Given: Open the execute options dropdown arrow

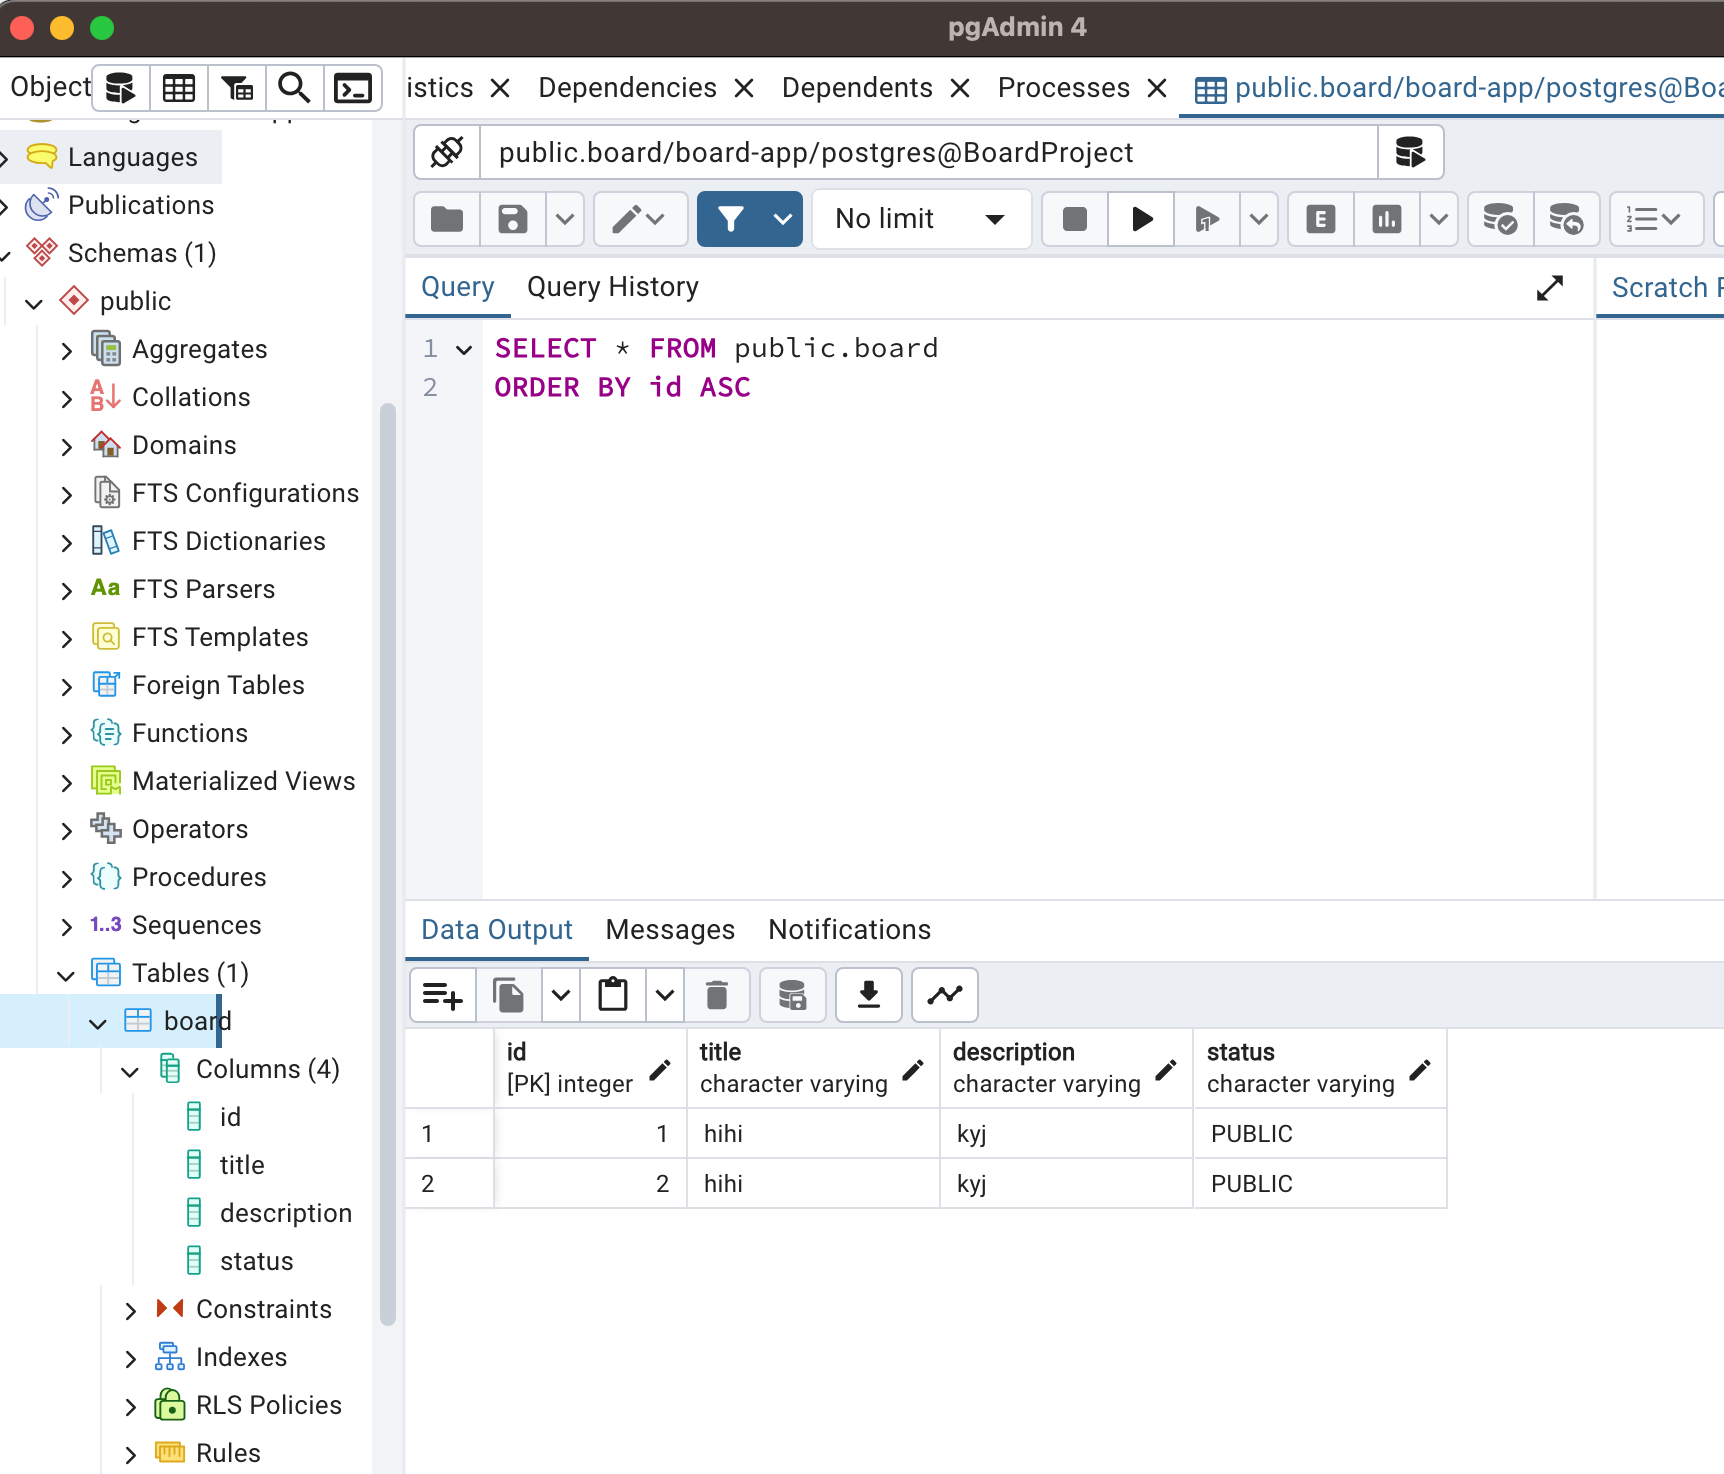Looking at the screenshot, I should (1259, 219).
